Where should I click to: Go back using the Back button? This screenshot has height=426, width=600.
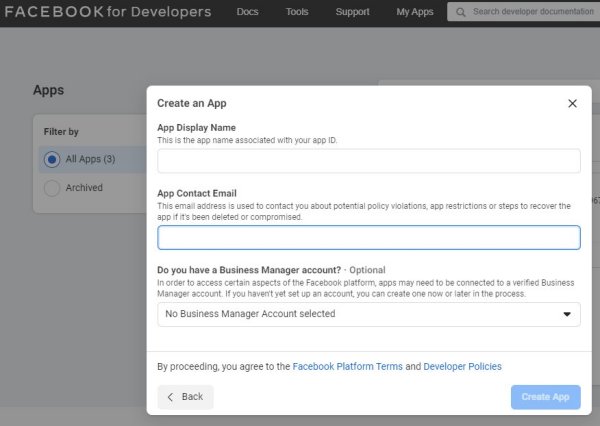pyautogui.click(x=185, y=397)
